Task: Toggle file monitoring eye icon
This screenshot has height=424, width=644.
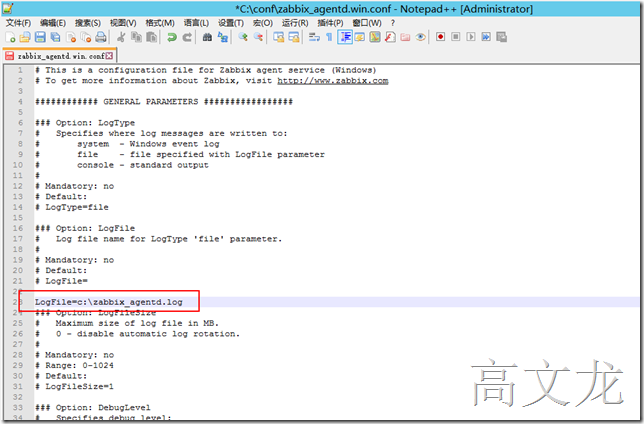Action: [x=420, y=37]
